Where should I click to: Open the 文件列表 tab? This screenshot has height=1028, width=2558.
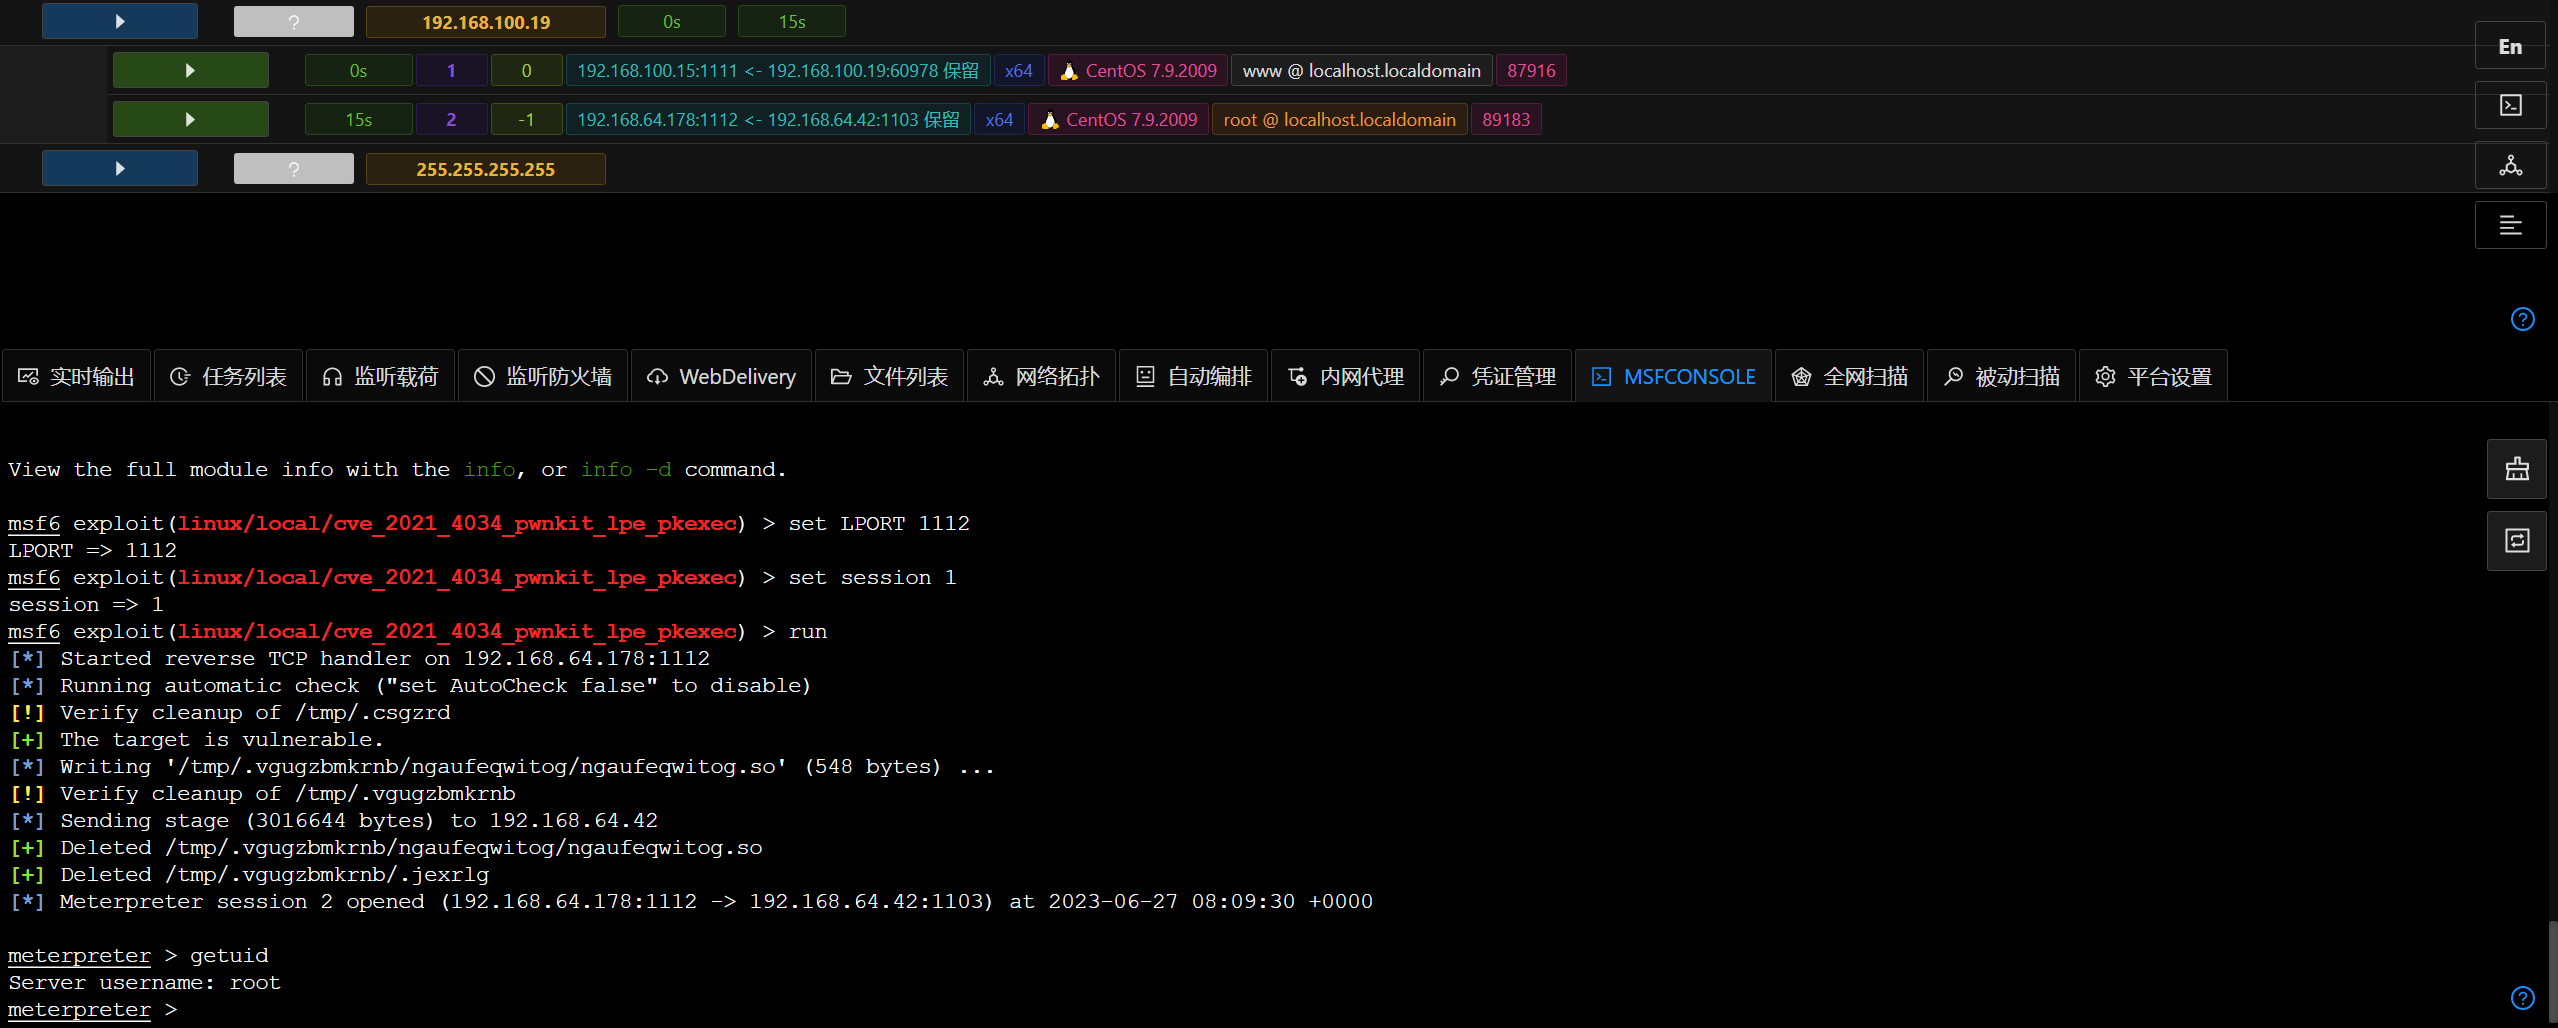point(890,376)
